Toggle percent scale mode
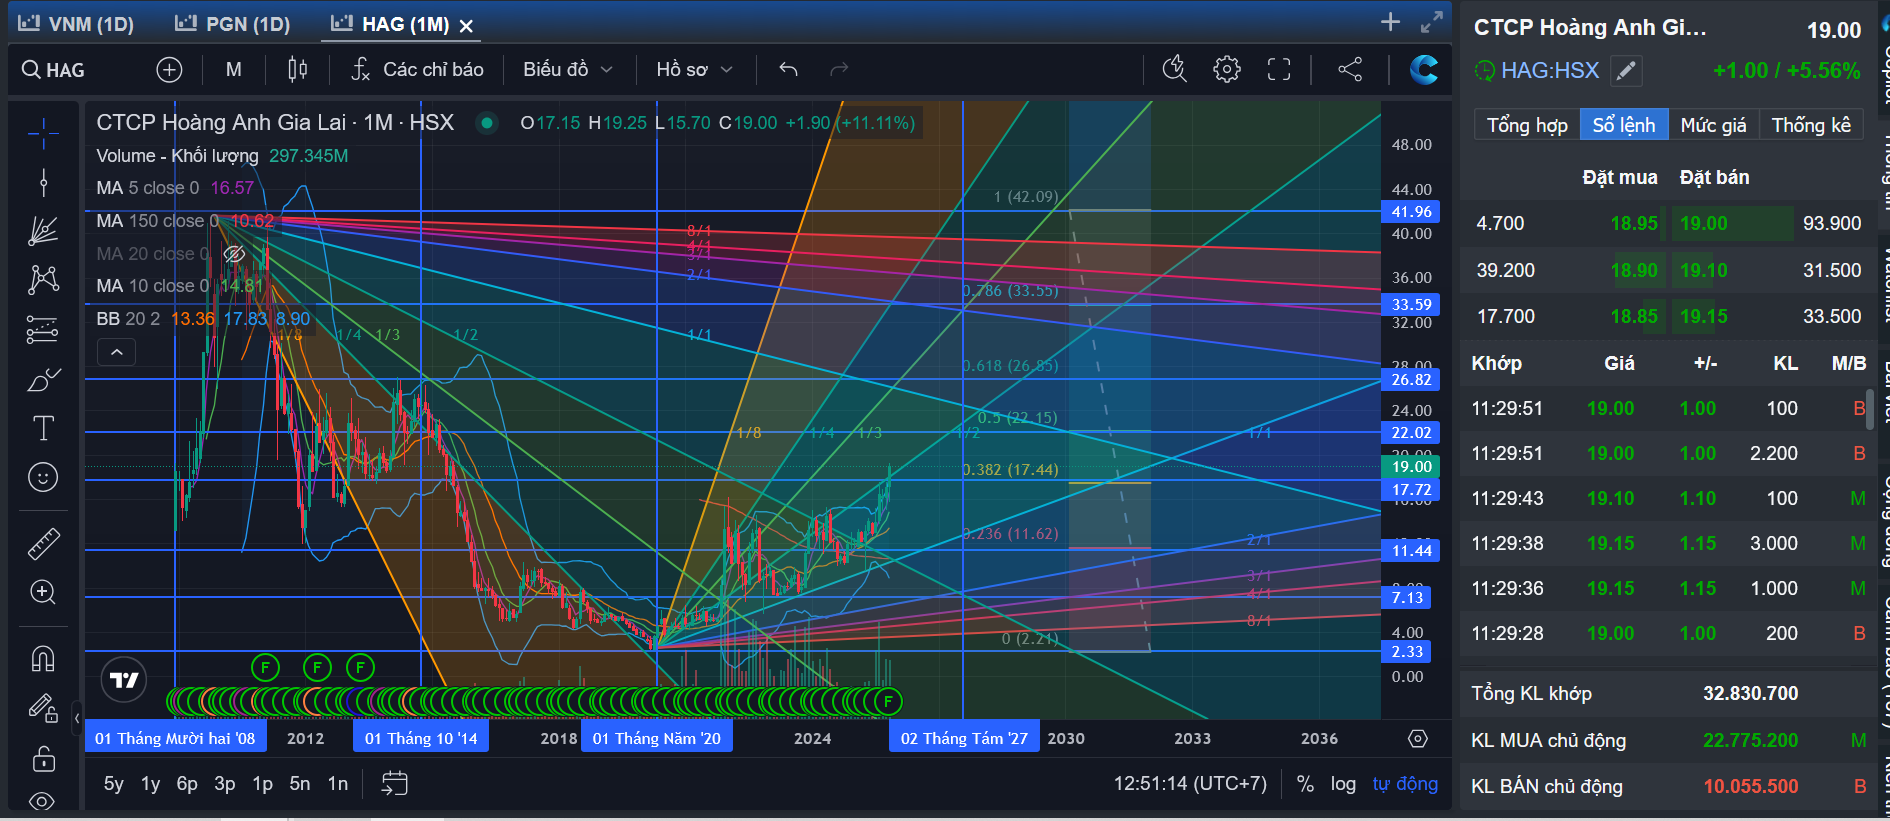Screen dimensions: 1890x821 (1305, 784)
